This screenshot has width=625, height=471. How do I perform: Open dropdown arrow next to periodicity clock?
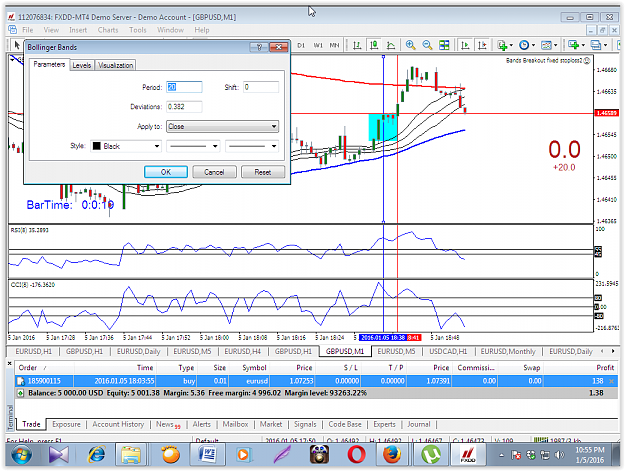(533, 45)
